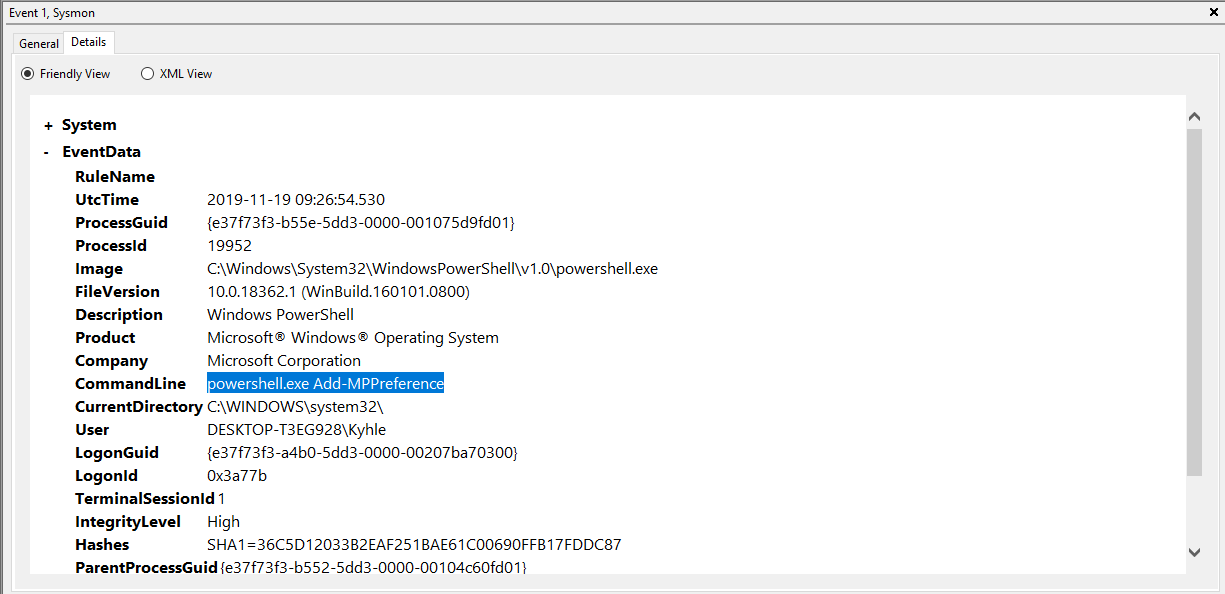Click the vertical scrollbar thumb
Screen dimensions: 1225x594
coord(1194,300)
